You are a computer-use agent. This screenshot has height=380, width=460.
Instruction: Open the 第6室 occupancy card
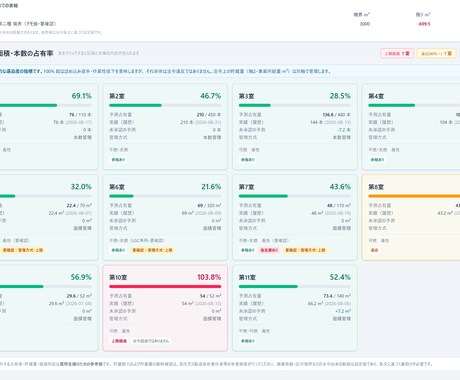[165, 217]
